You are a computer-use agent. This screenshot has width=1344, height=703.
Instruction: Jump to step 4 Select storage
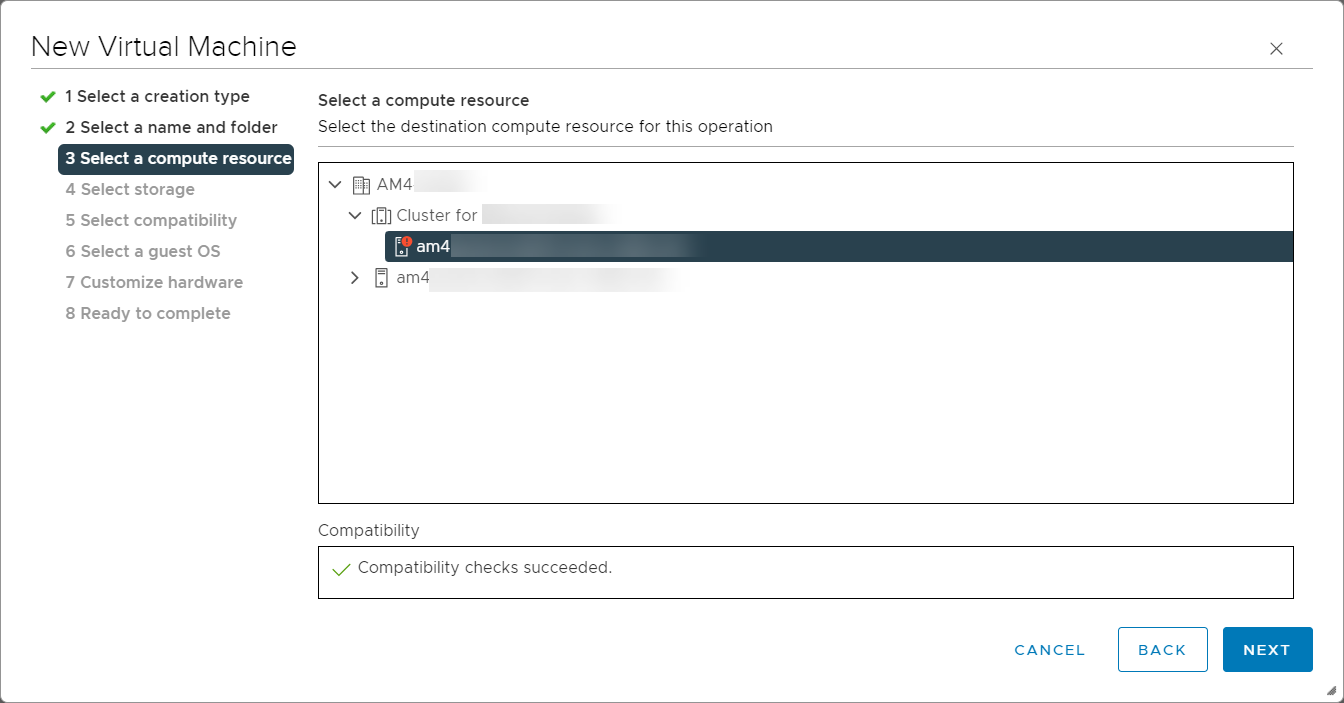pyautogui.click(x=130, y=190)
